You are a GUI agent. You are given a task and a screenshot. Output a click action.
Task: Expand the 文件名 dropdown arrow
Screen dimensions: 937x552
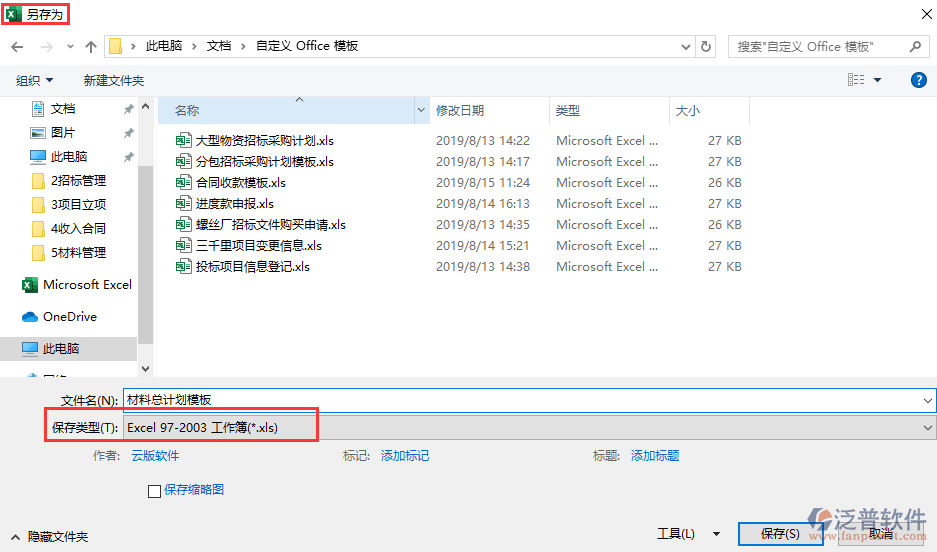click(927, 400)
